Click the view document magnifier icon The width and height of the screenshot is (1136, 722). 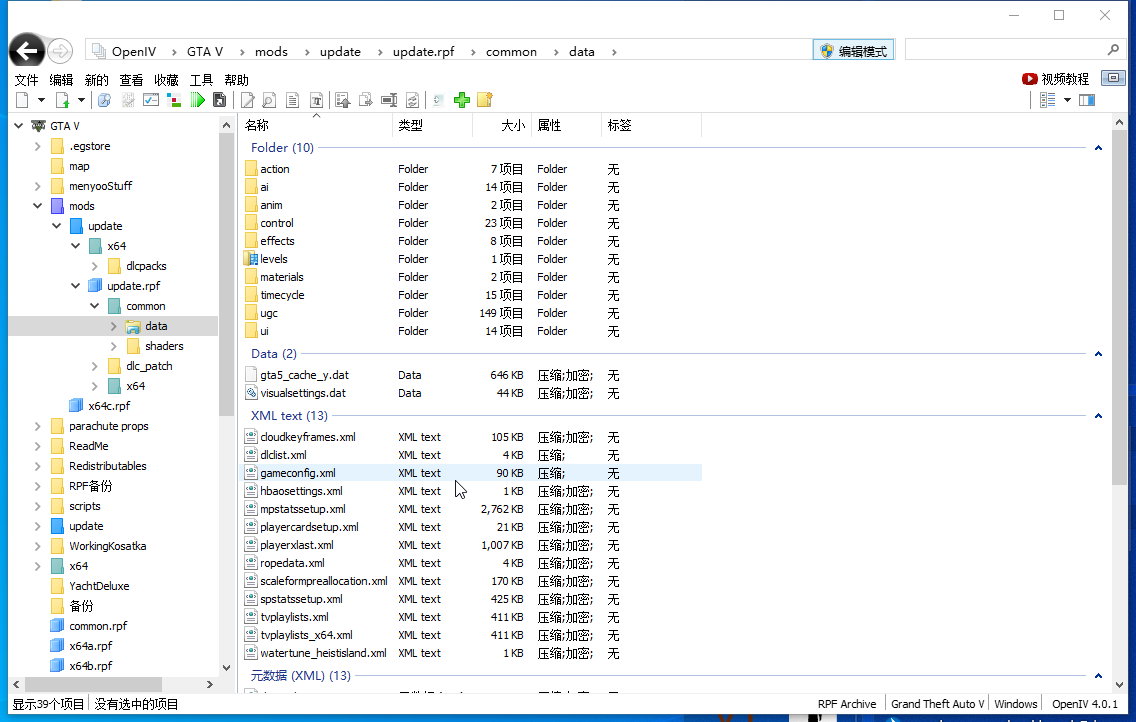(269, 100)
